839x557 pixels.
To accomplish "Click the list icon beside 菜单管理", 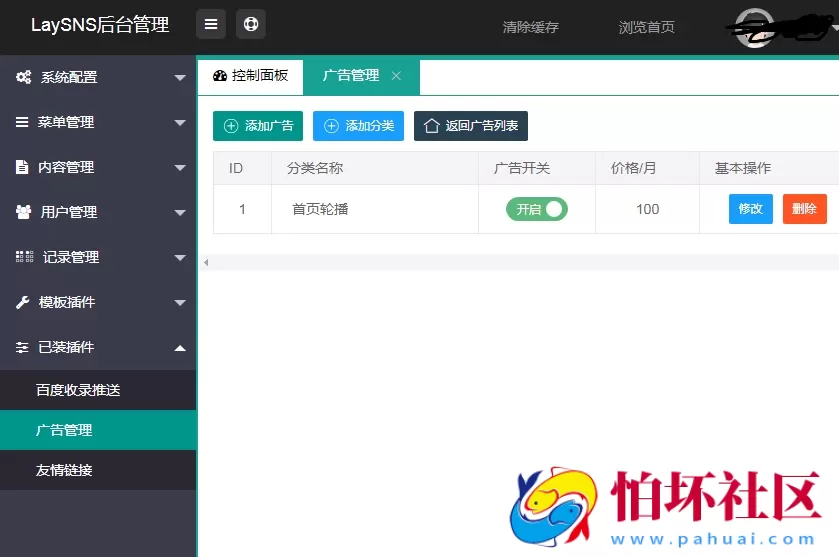I will coord(22,122).
